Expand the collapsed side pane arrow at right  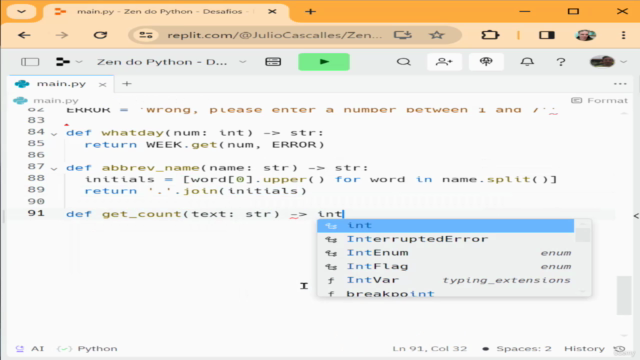click(636, 216)
